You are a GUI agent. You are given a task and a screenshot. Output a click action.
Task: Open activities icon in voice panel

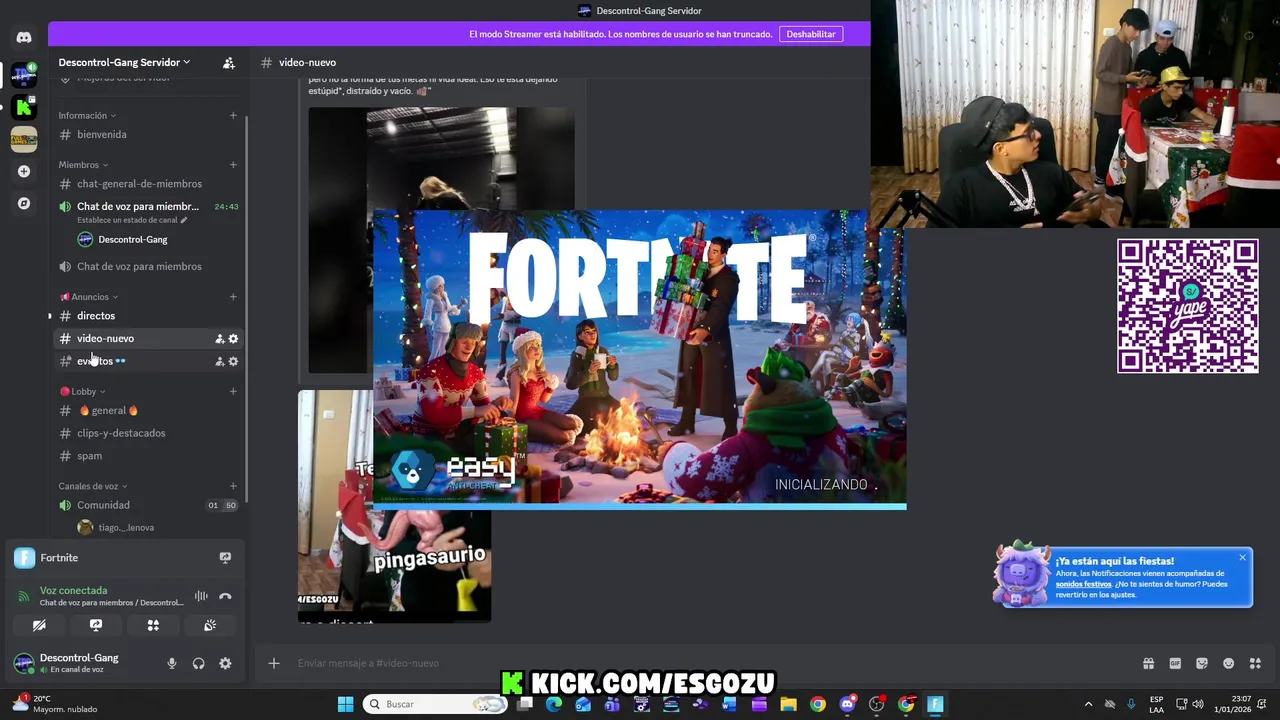pyautogui.click(x=153, y=625)
